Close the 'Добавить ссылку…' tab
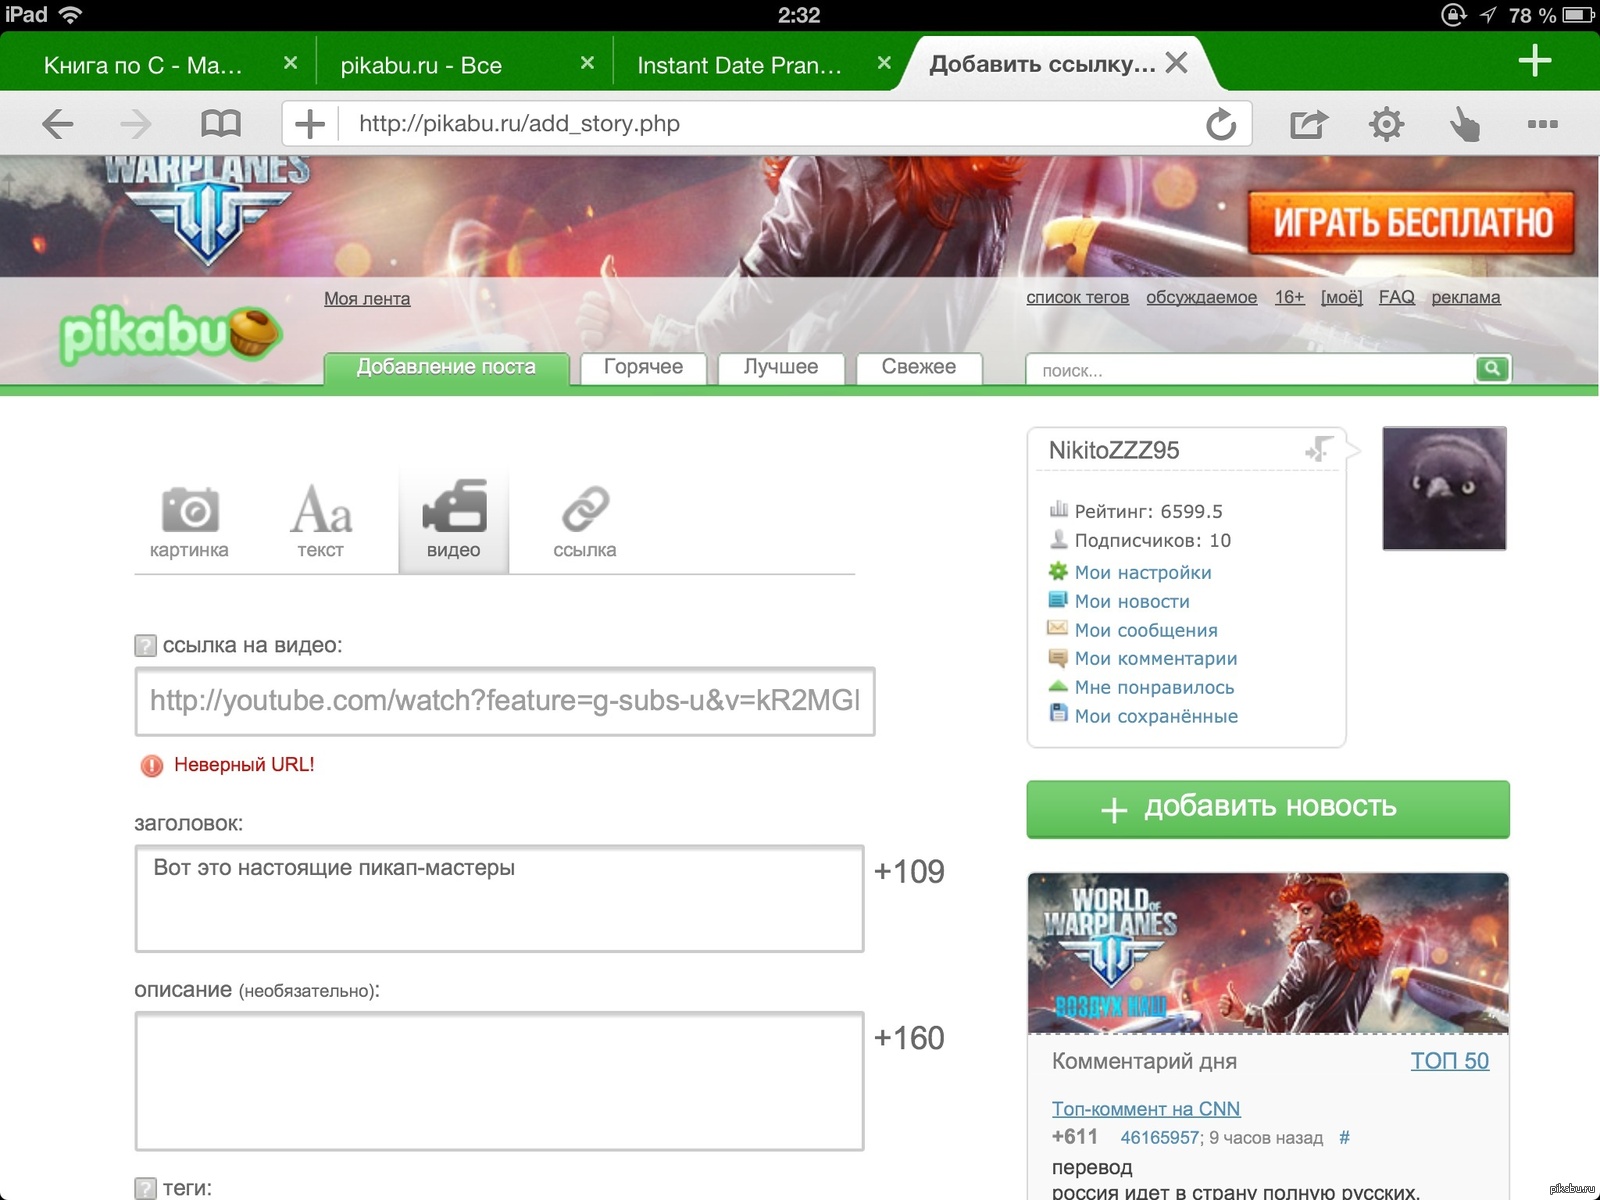Image resolution: width=1600 pixels, height=1200 pixels. click(x=1177, y=62)
